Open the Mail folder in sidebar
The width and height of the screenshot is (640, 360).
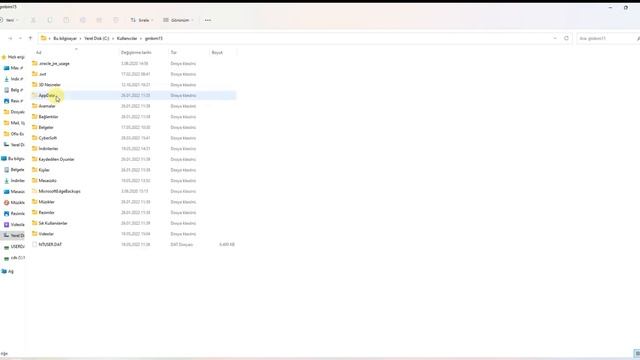(x=14, y=123)
